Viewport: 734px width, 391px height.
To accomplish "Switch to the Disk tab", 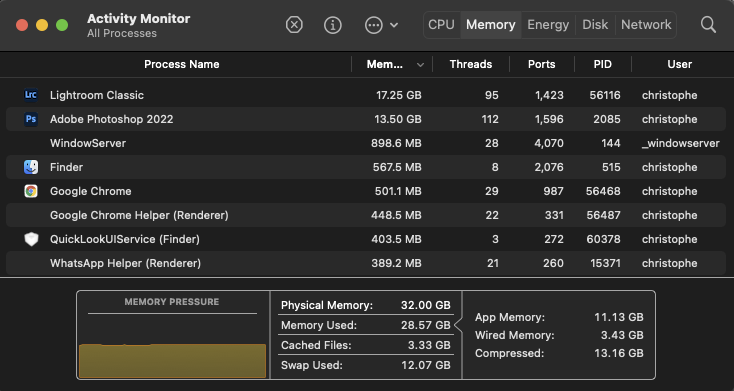I will coord(595,25).
